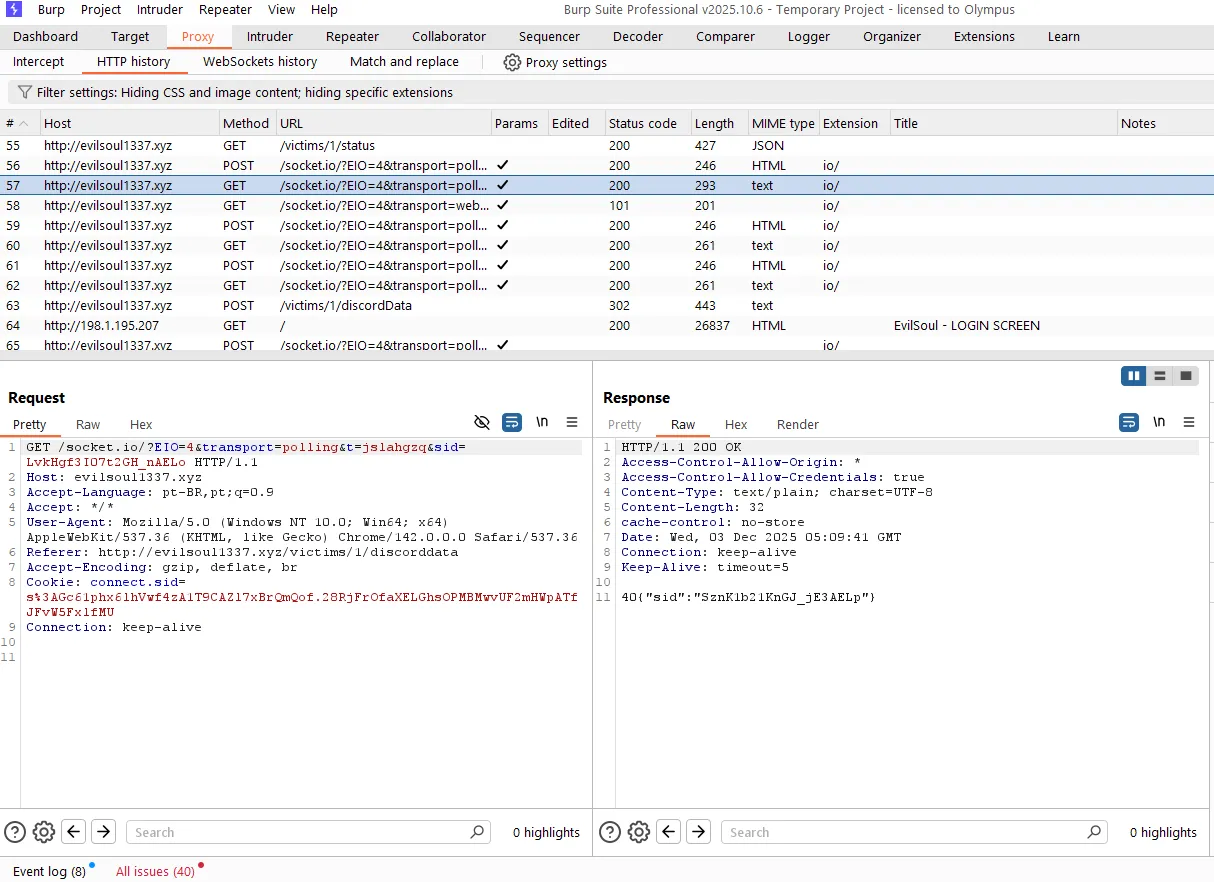Open All issues panel
Image resolution: width=1214 pixels, height=882 pixels.
tap(156, 871)
